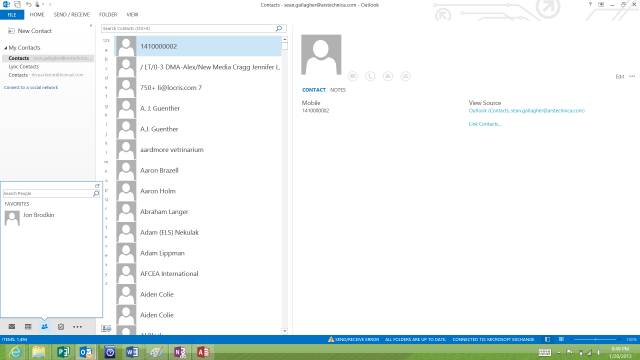Collapse the My Contacts group
This screenshot has height=360, width=640.
6,48
